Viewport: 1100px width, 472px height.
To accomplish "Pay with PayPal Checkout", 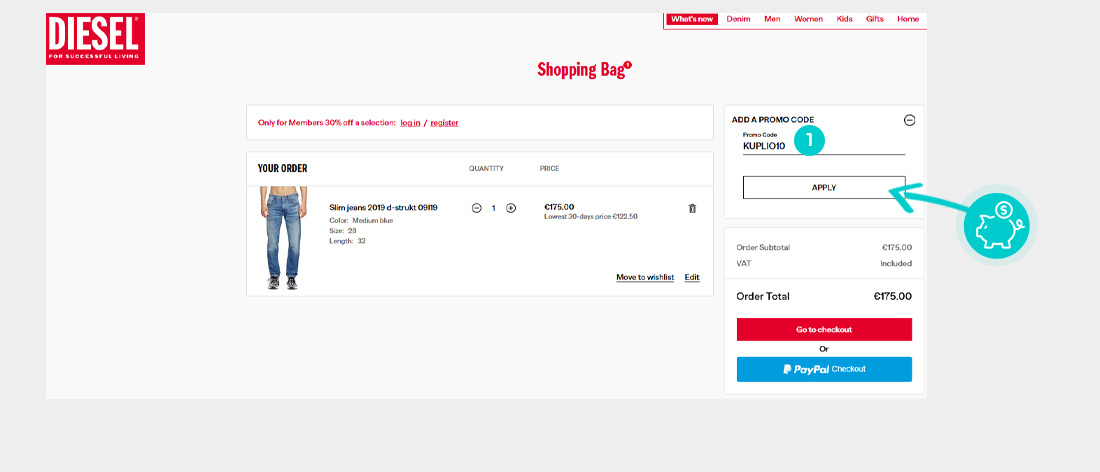I will pyautogui.click(x=824, y=369).
